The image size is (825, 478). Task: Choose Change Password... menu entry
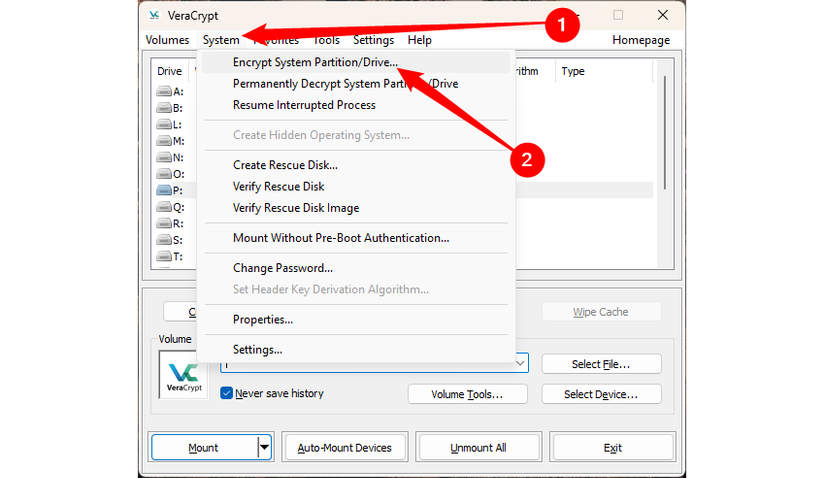(x=356, y=268)
